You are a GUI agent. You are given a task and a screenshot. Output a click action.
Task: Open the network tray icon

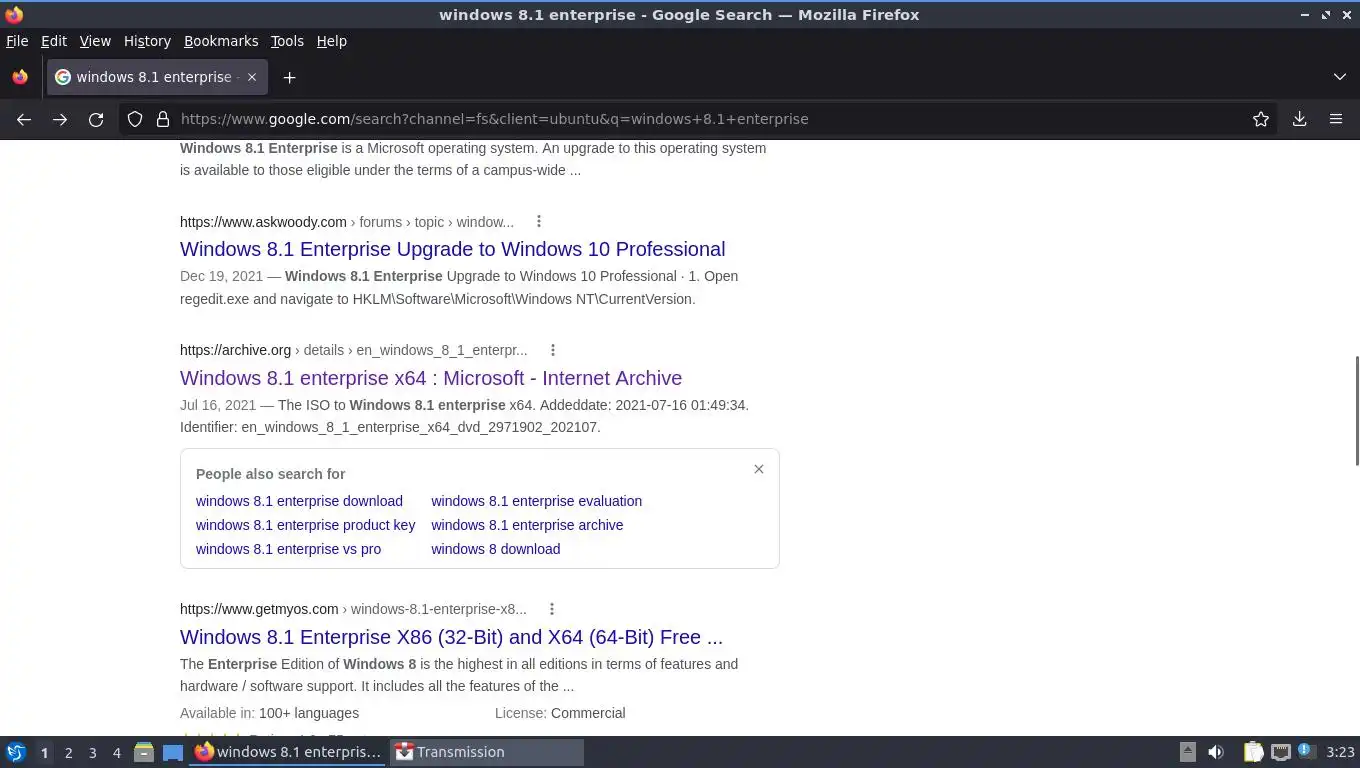[1281, 752]
